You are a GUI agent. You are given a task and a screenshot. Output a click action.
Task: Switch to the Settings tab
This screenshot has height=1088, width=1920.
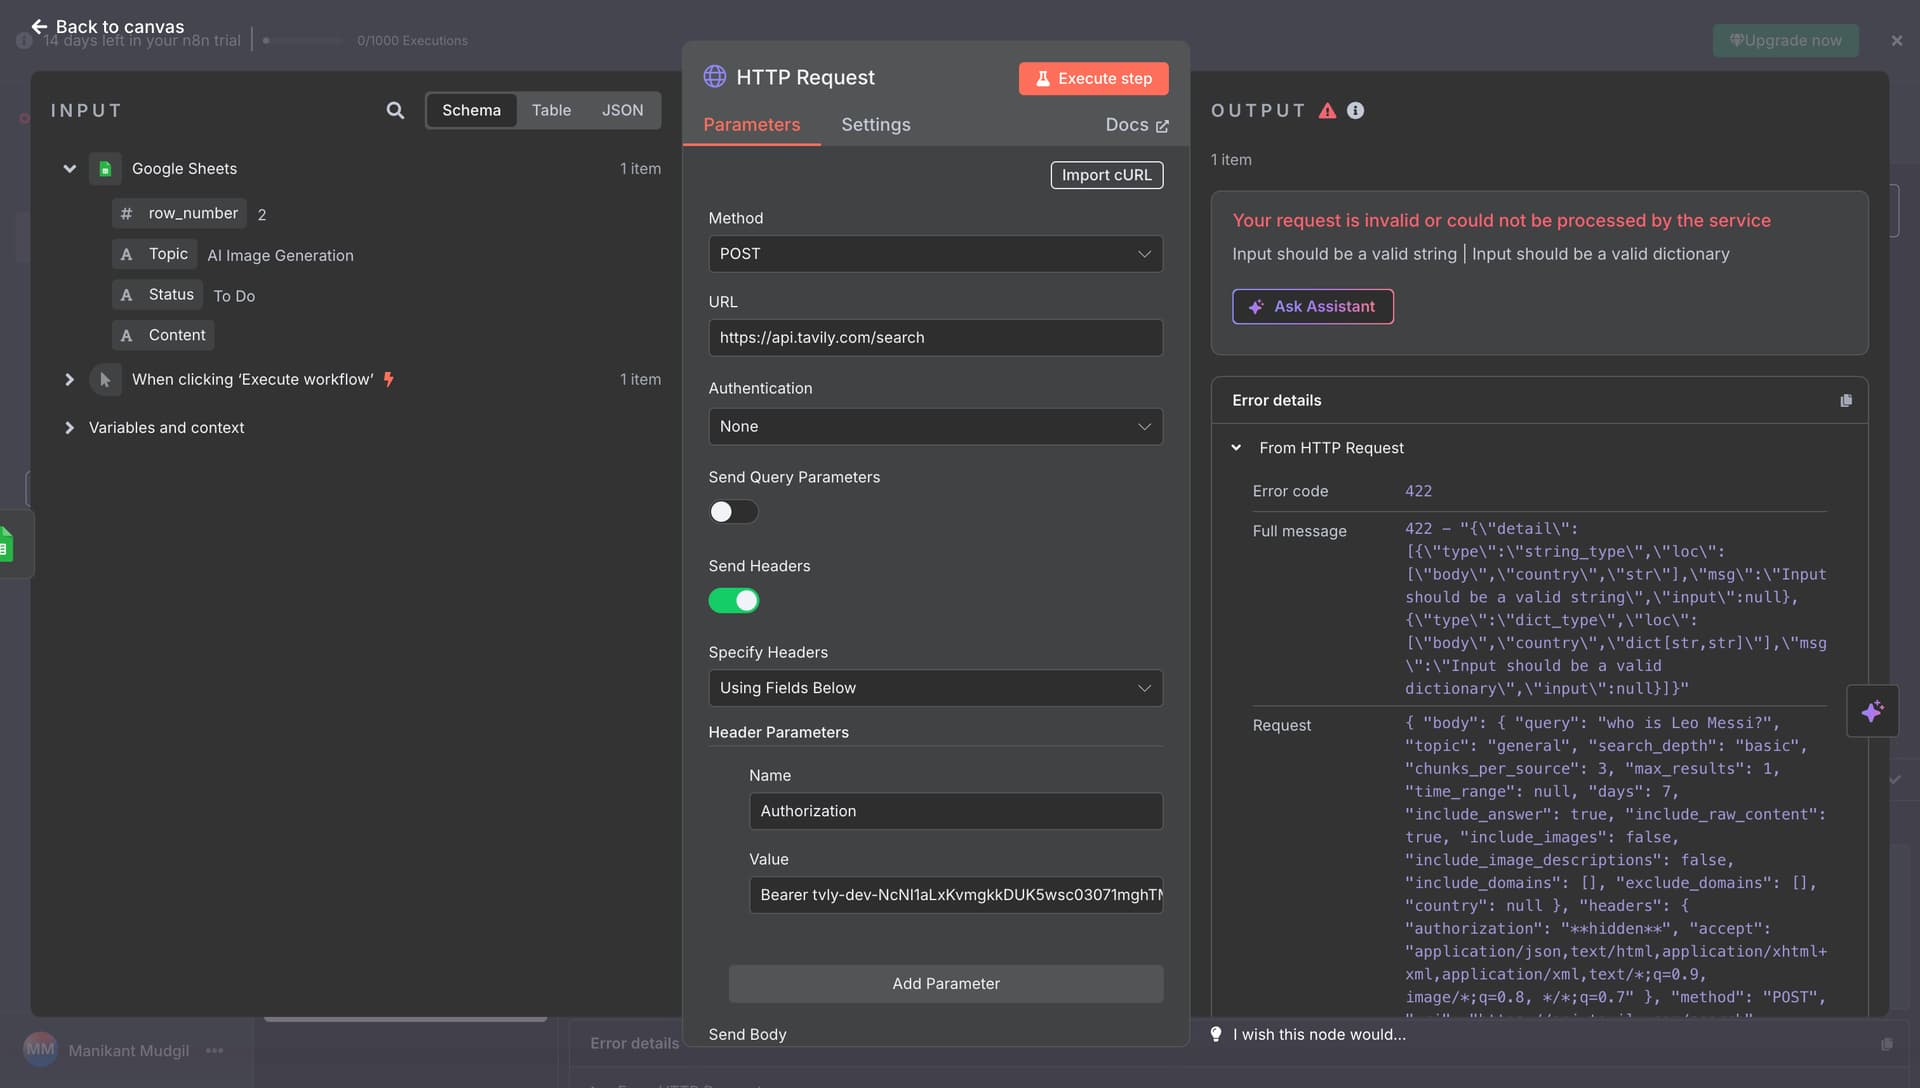click(x=875, y=125)
